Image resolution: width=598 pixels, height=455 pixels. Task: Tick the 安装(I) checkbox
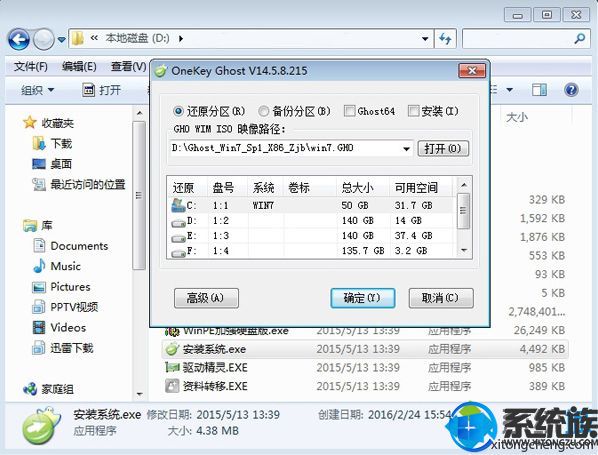click(x=413, y=111)
